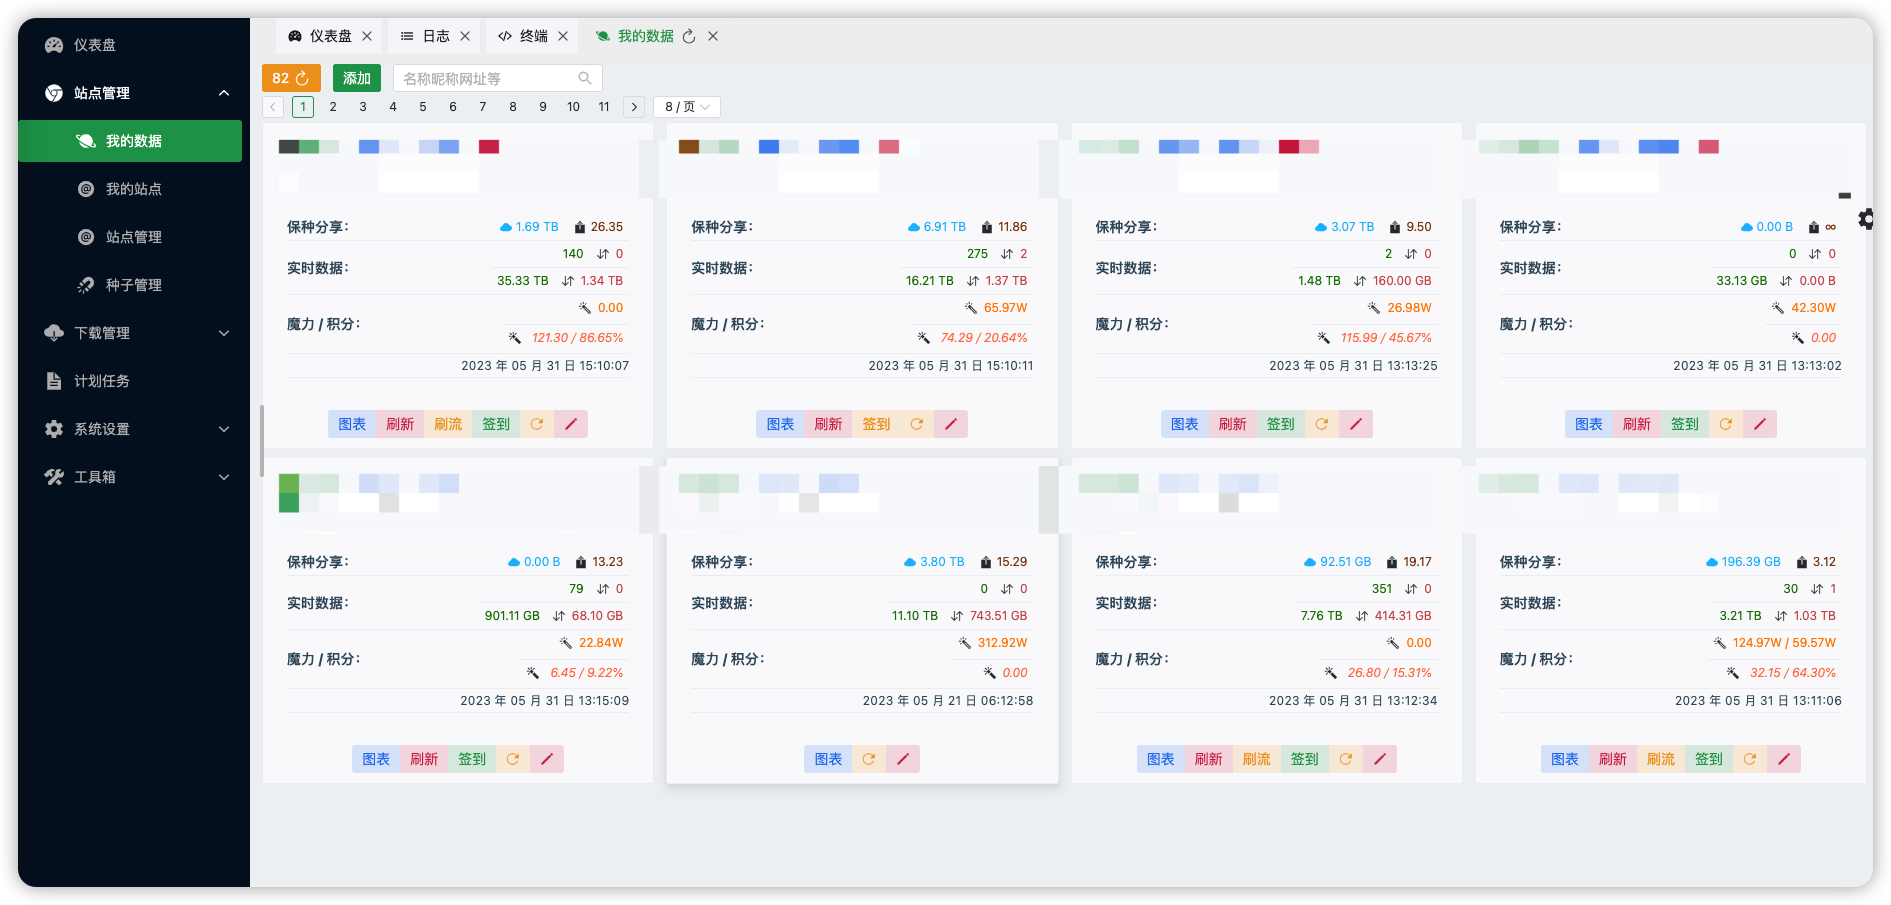Click the reload icon on the 196.39 GB card
The height and width of the screenshot is (905, 1891).
click(x=1750, y=759)
